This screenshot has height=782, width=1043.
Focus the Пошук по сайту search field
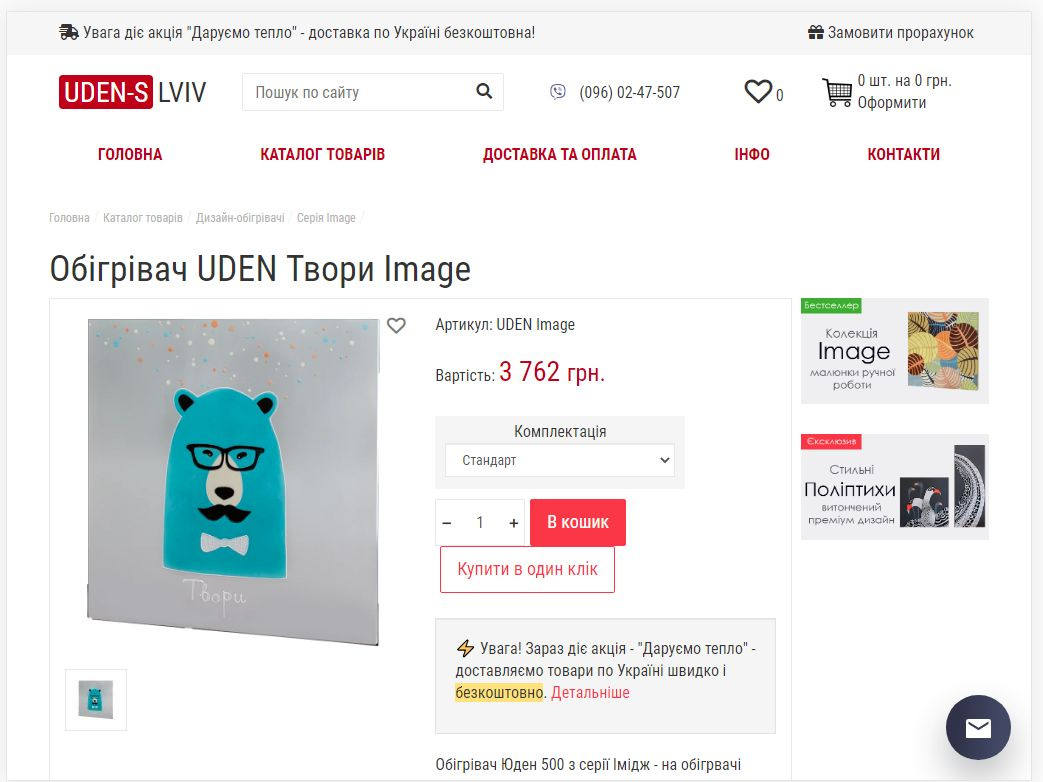click(x=359, y=92)
